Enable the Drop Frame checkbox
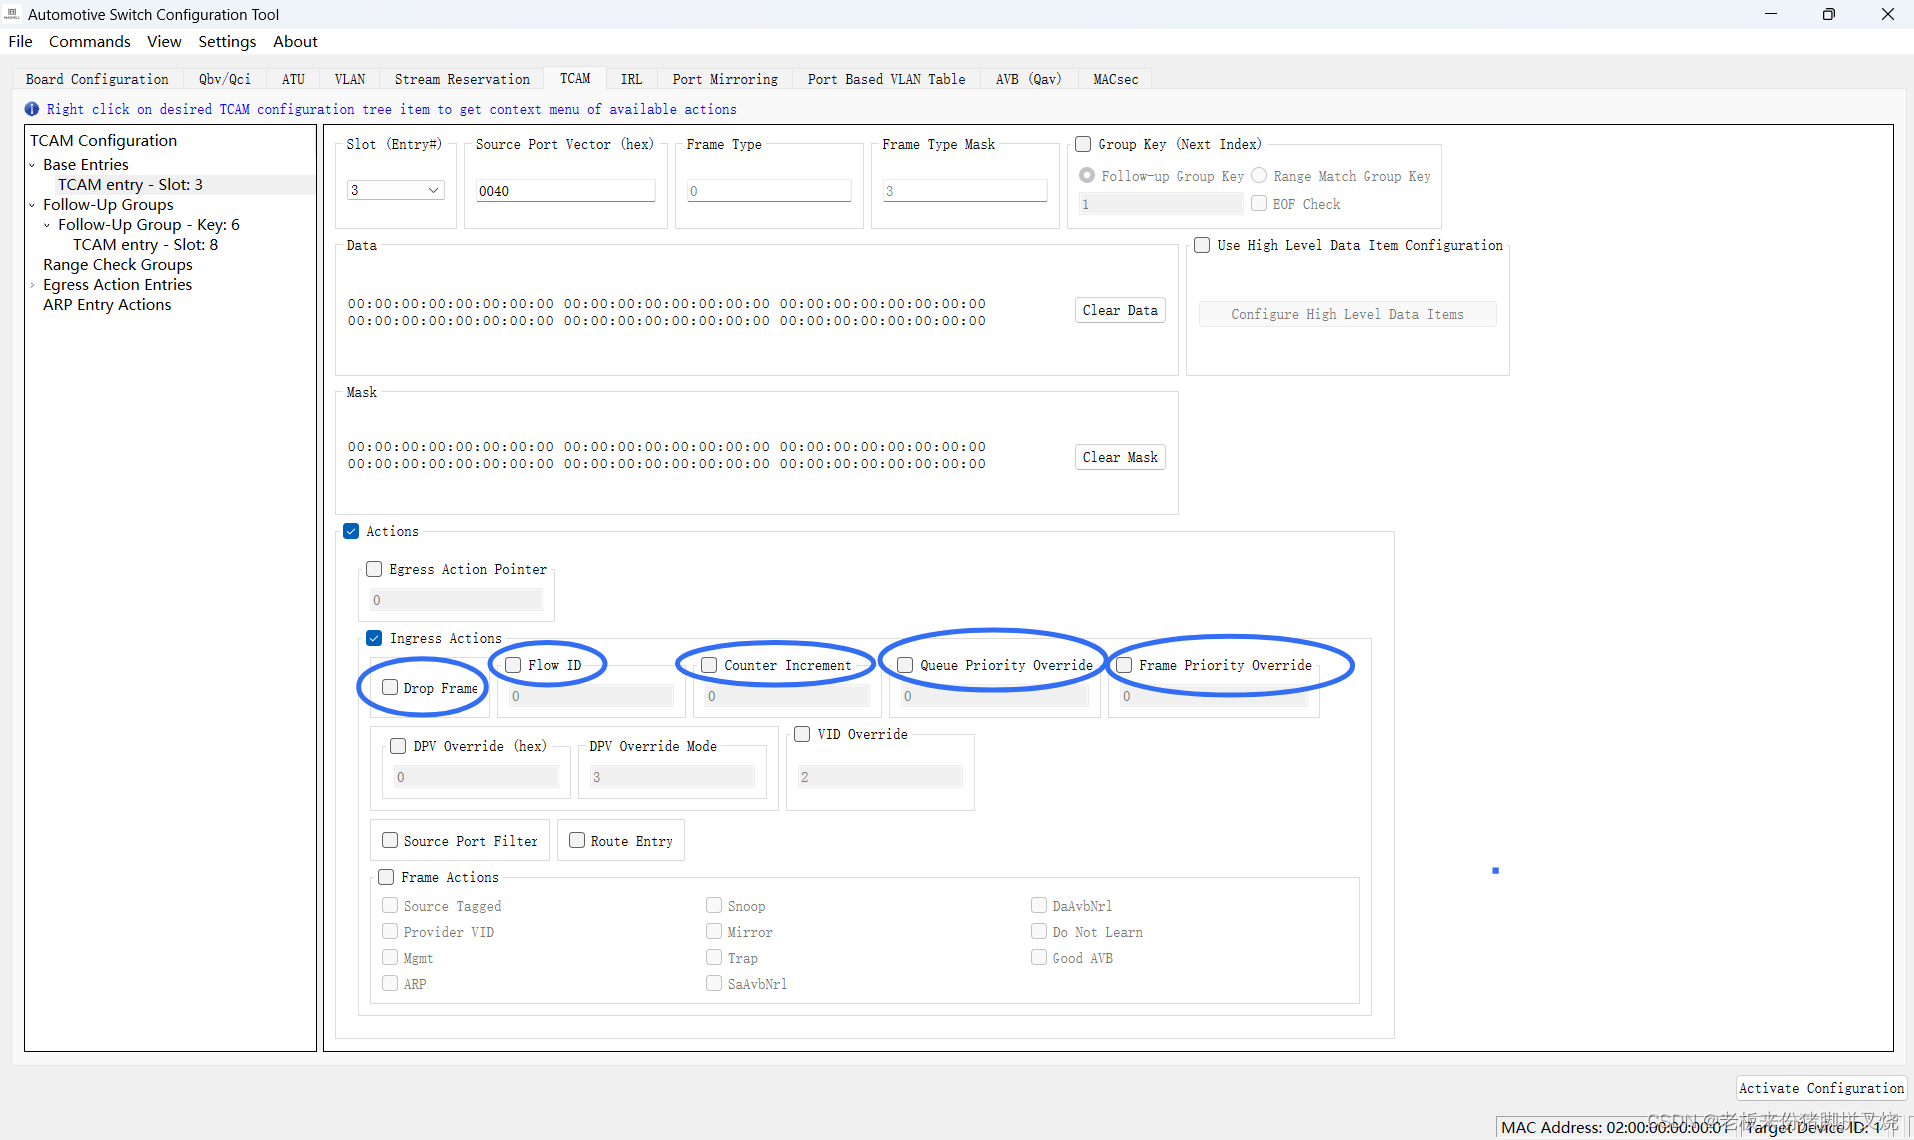This screenshot has height=1140, width=1914. click(x=390, y=687)
